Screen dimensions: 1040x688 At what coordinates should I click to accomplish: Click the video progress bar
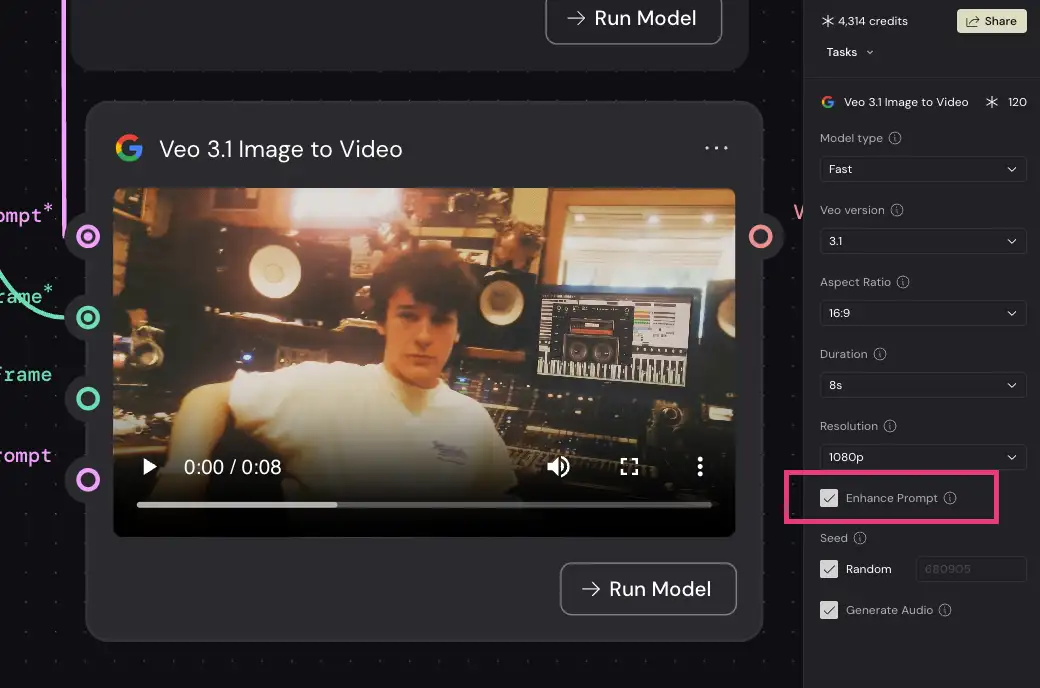coord(424,505)
